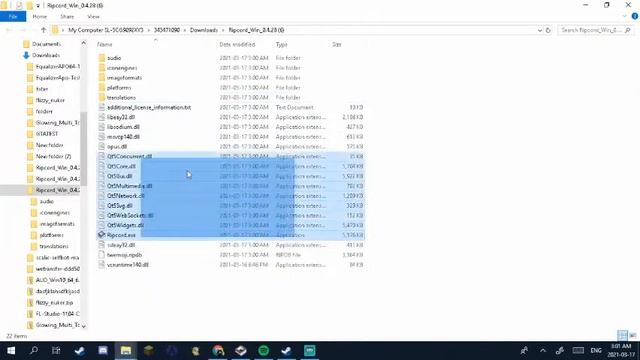
Task: Select the Qt5Multimedia.dll file
Action: coord(129,186)
